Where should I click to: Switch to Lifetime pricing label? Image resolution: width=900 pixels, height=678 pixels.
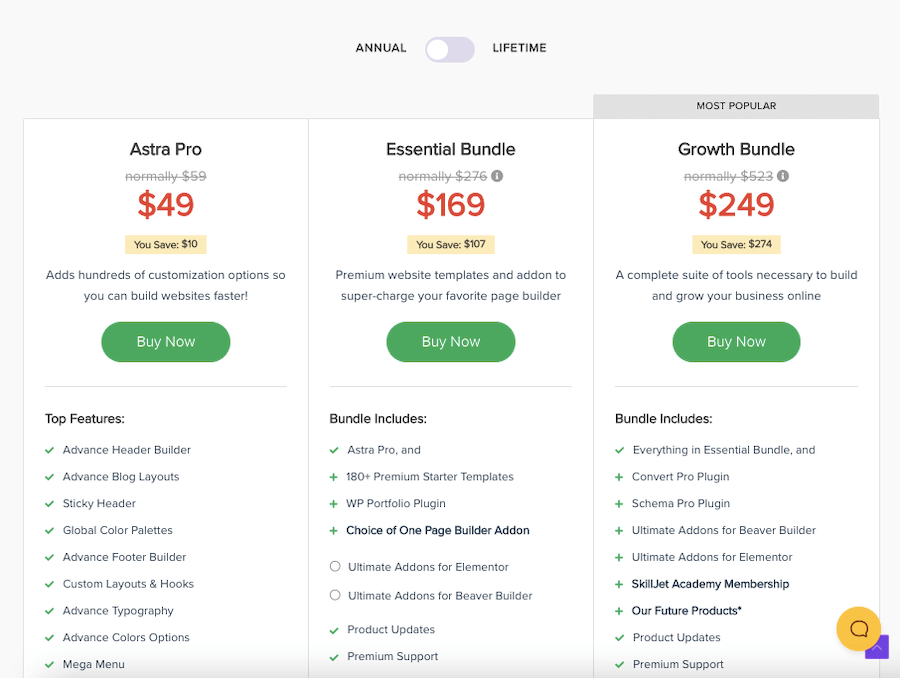coord(519,48)
